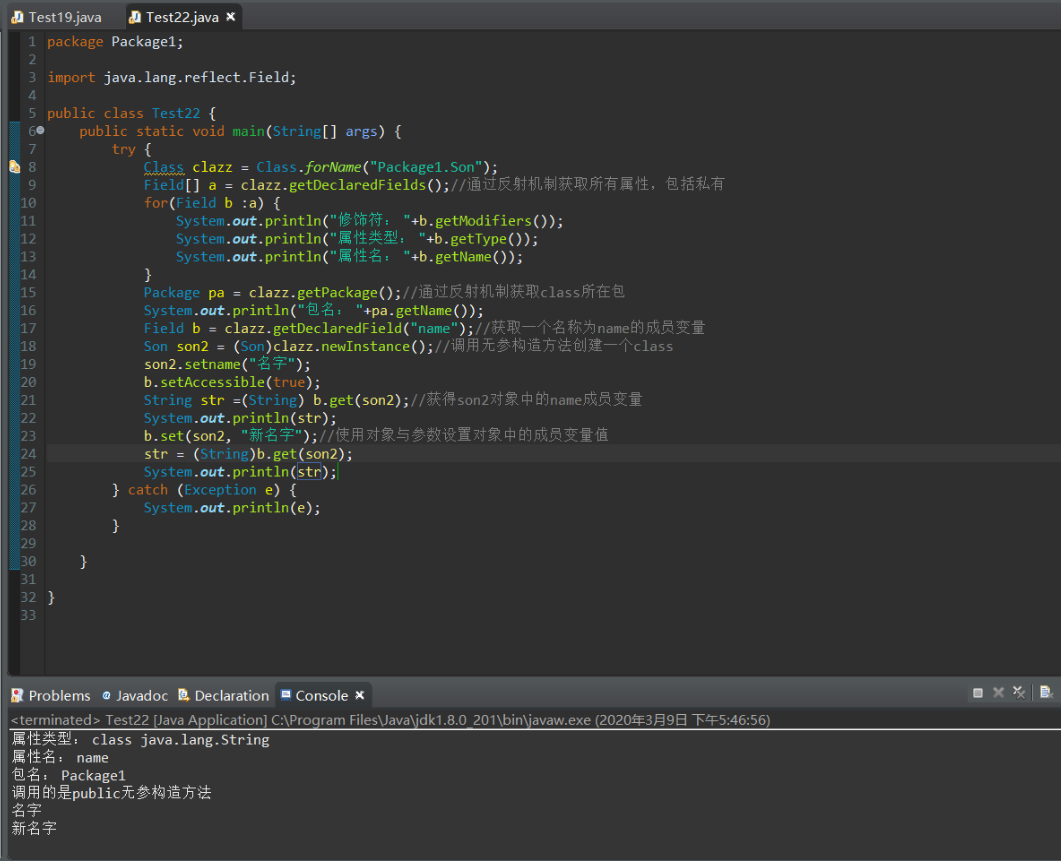
Task: Switch to the Test19.java editor tab
Action: 64,17
